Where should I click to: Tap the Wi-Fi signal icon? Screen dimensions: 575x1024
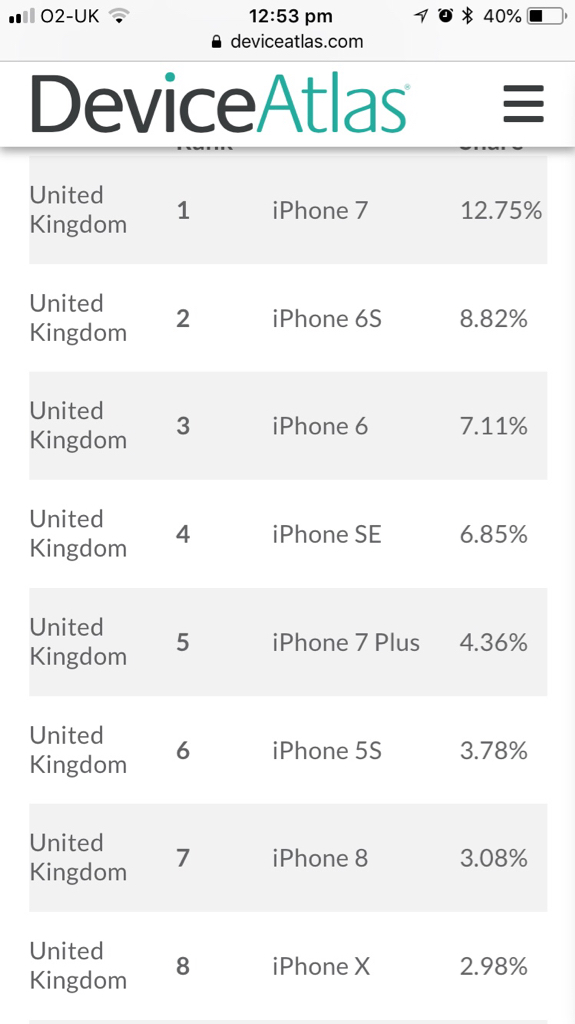tap(119, 16)
